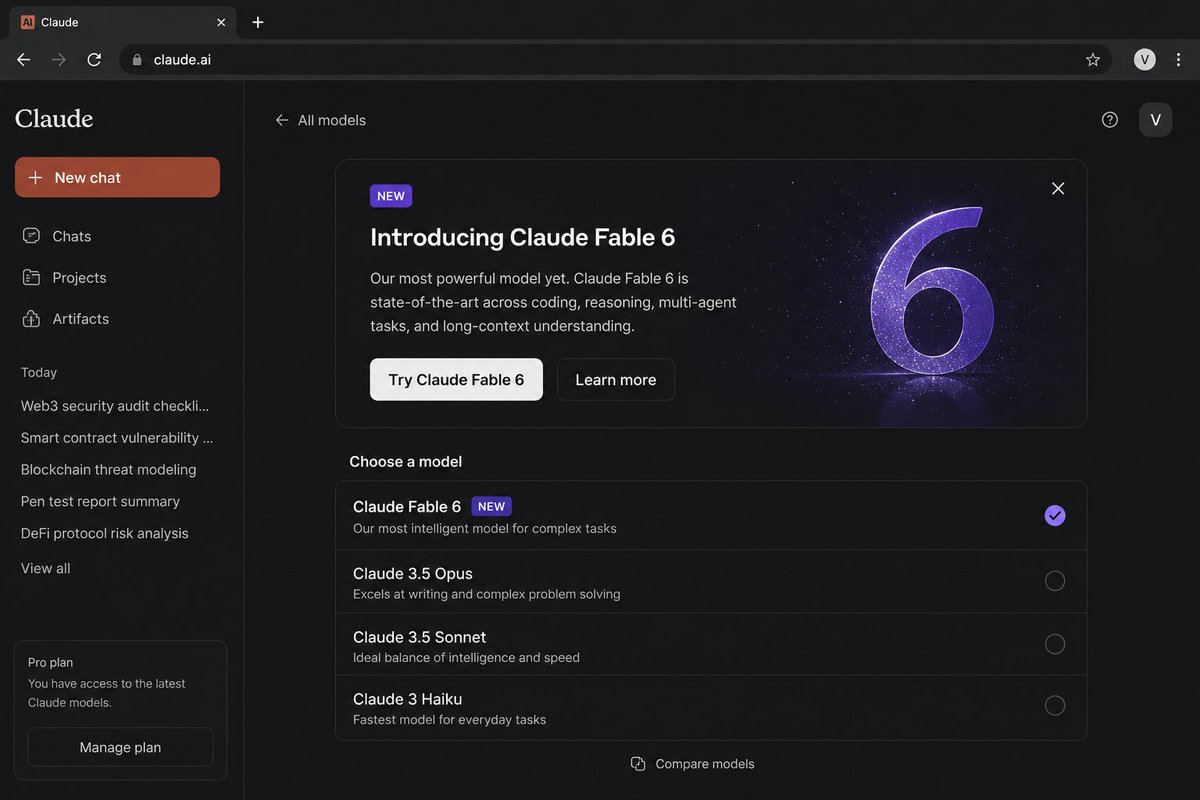Close the Claude browser tab
1200x800 pixels.
click(x=221, y=22)
